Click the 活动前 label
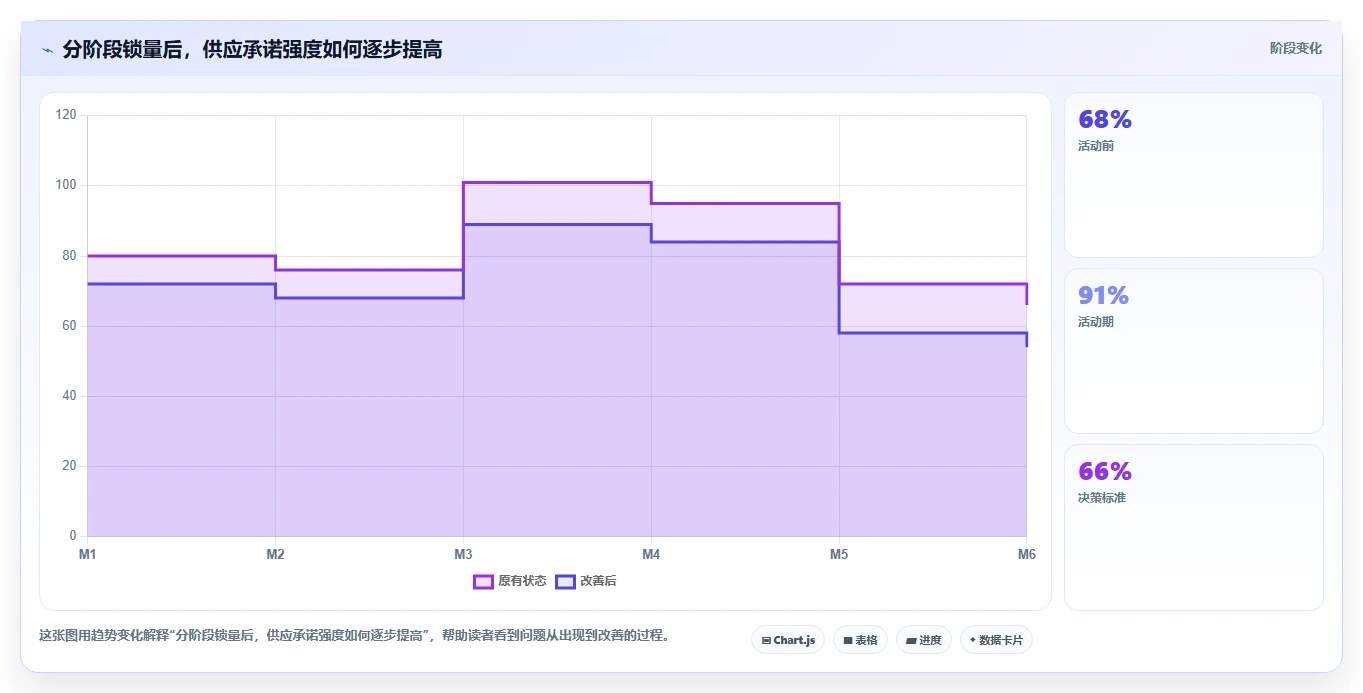Viewport: 1363px width, 693px height. pyautogui.click(x=1096, y=146)
